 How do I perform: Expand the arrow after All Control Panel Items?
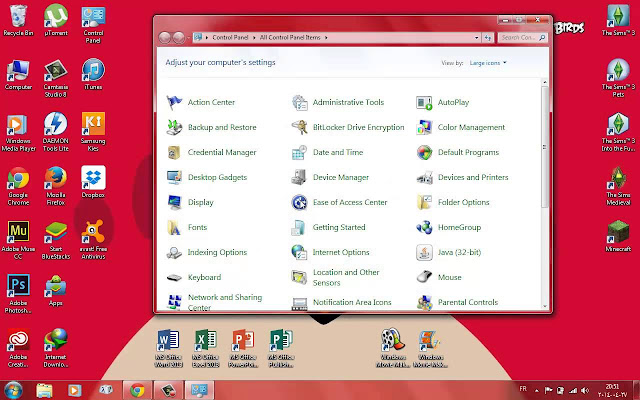326,38
